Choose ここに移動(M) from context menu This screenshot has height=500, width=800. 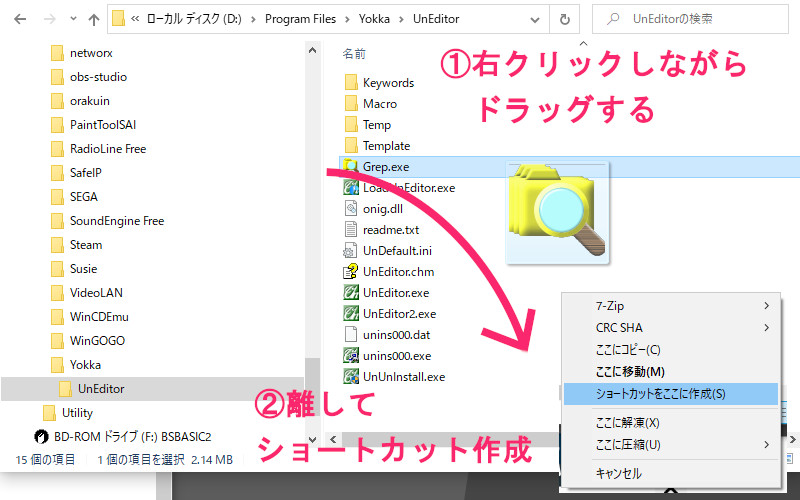[x=671, y=371]
